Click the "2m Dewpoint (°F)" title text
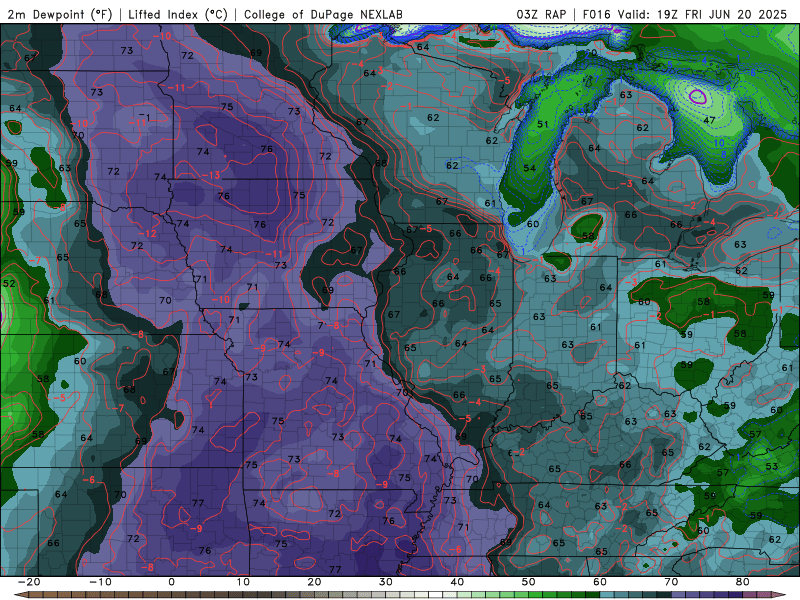The height and width of the screenshot is (600, 800). (x=60, y=14)
